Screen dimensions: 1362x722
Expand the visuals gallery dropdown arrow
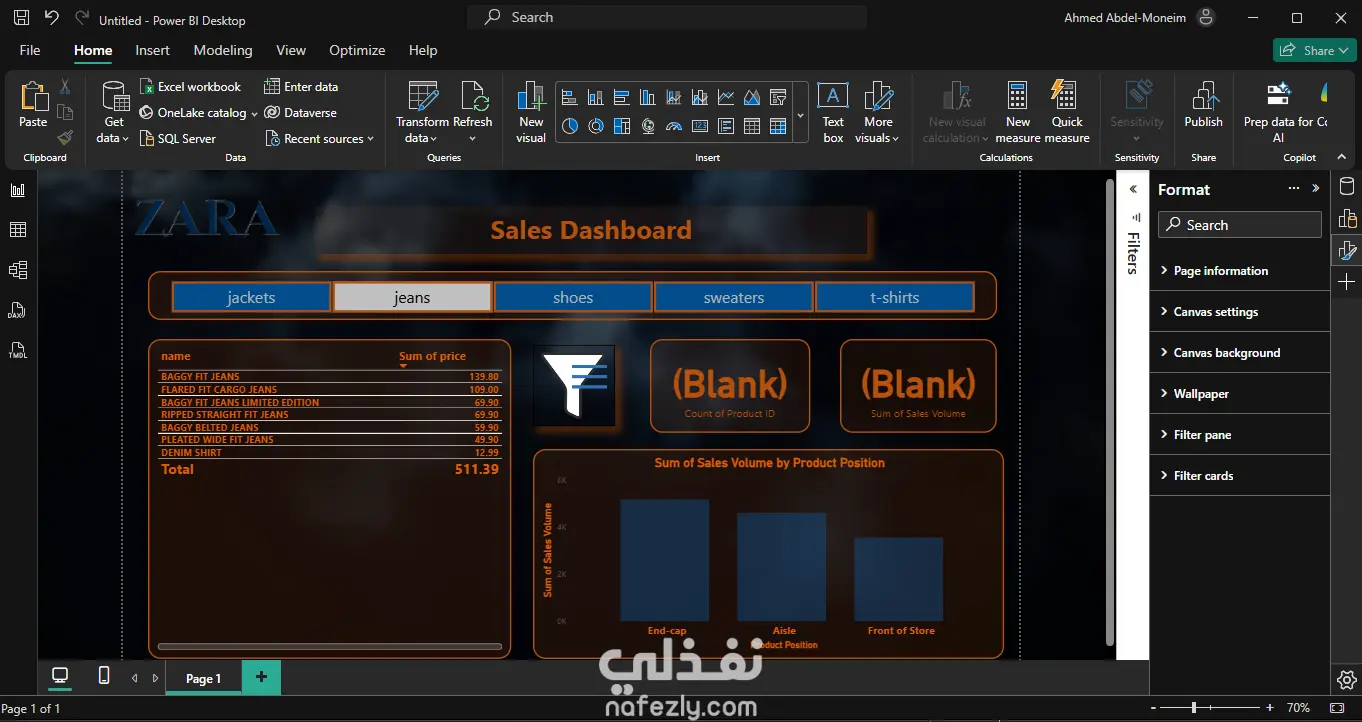[x=800, y=113]
